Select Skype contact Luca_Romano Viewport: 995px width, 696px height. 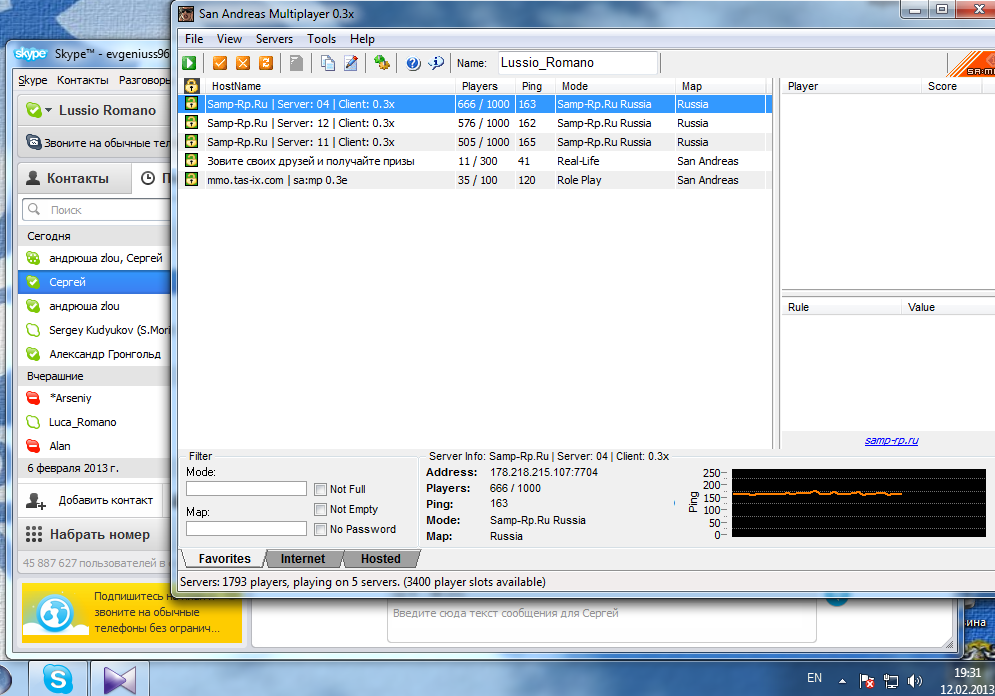coord(95,422)
